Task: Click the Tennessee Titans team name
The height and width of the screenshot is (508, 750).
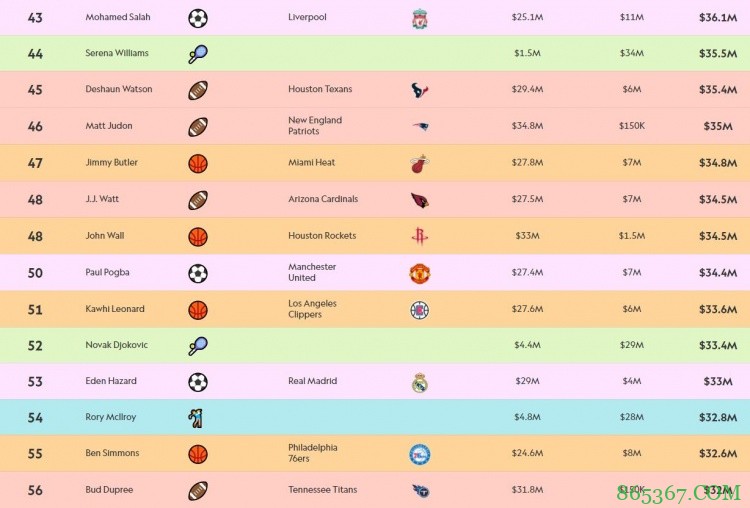Action: point(322,490)
